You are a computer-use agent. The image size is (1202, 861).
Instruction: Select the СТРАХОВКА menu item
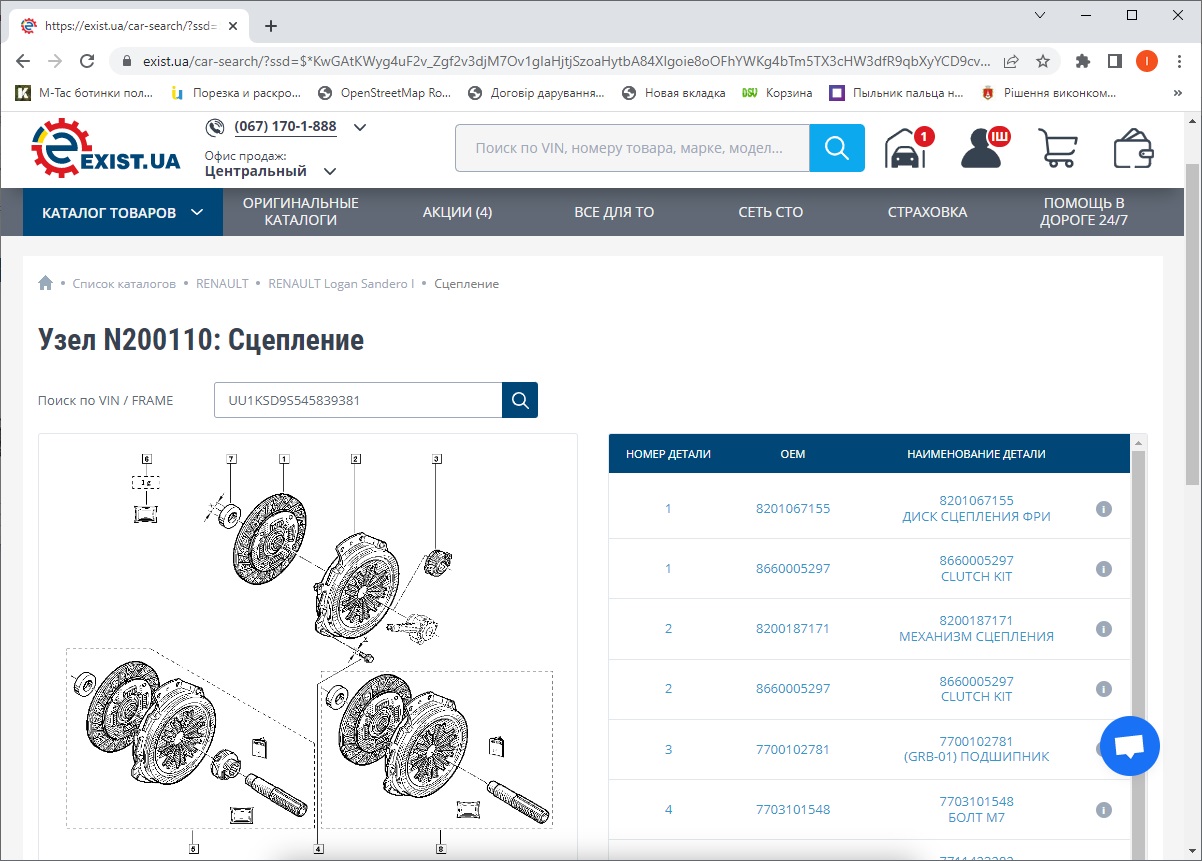click(927, 212)
